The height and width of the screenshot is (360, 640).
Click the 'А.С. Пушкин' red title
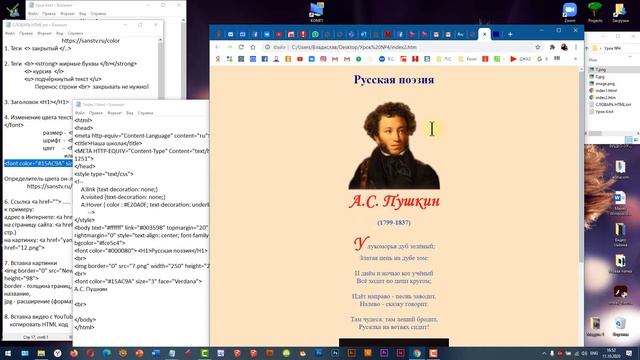[394, 201]
